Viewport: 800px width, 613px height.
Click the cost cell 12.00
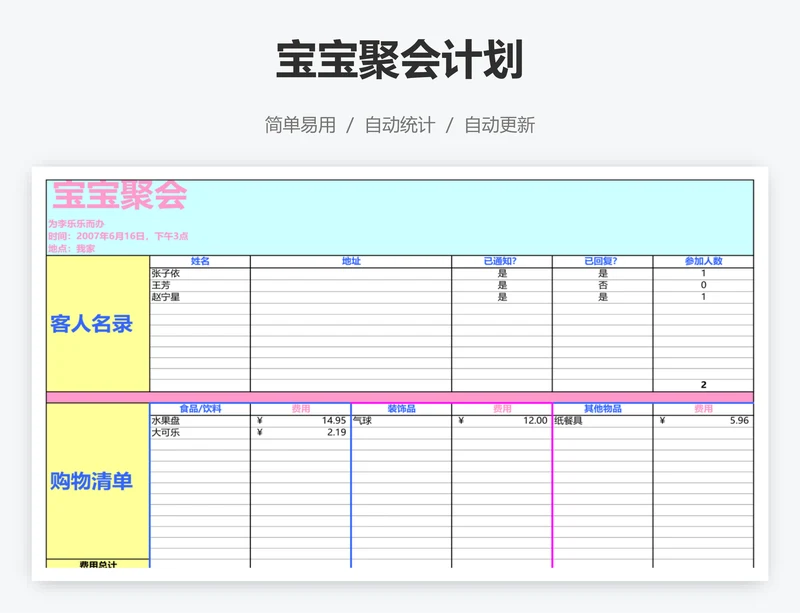(502, 421)
